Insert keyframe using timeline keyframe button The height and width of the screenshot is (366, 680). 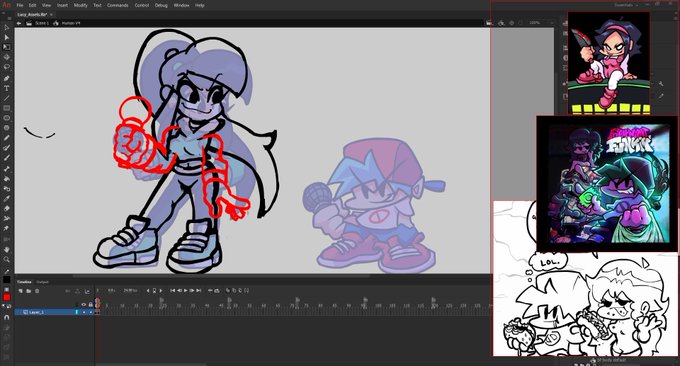pyautogui.click(x=154, y=290)
